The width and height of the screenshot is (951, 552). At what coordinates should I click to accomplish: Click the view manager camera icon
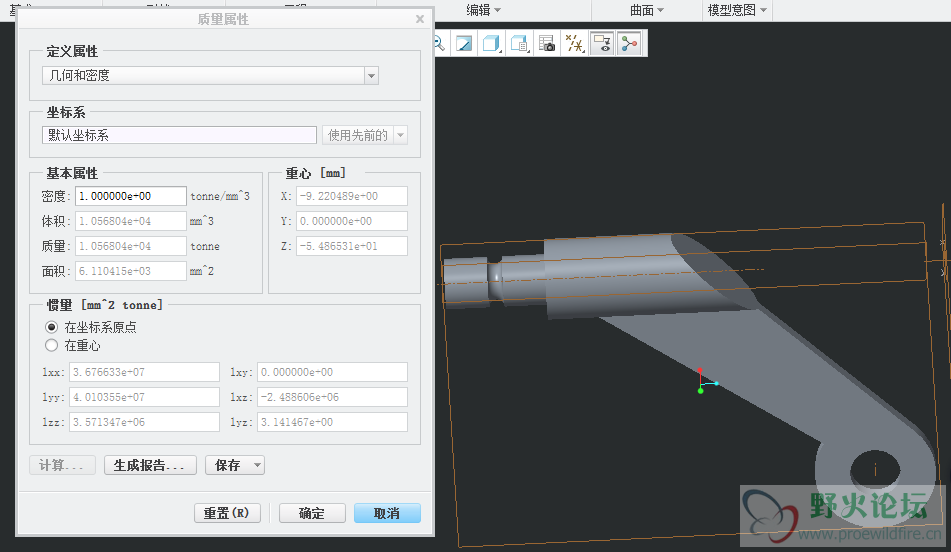point(546,44)
